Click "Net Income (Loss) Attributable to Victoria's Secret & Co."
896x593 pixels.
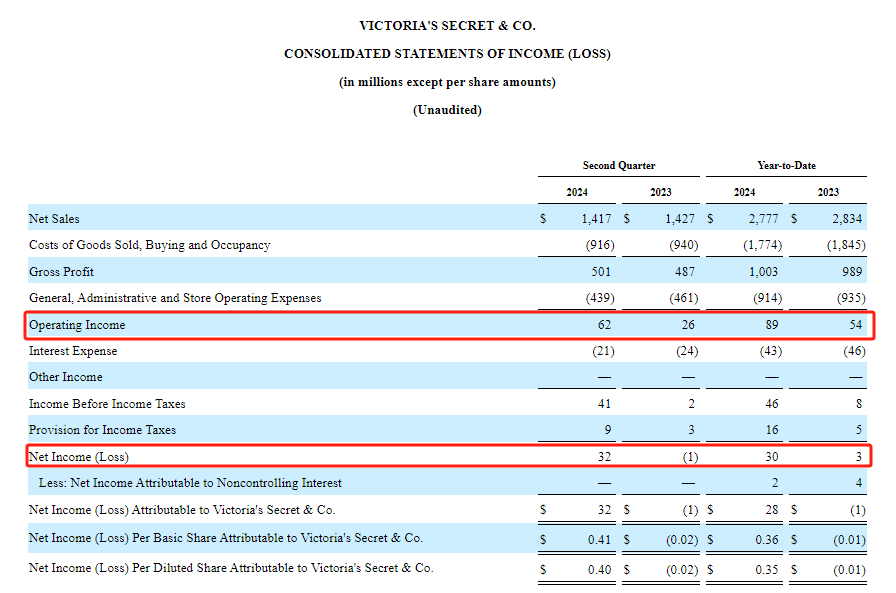[182, 510]
